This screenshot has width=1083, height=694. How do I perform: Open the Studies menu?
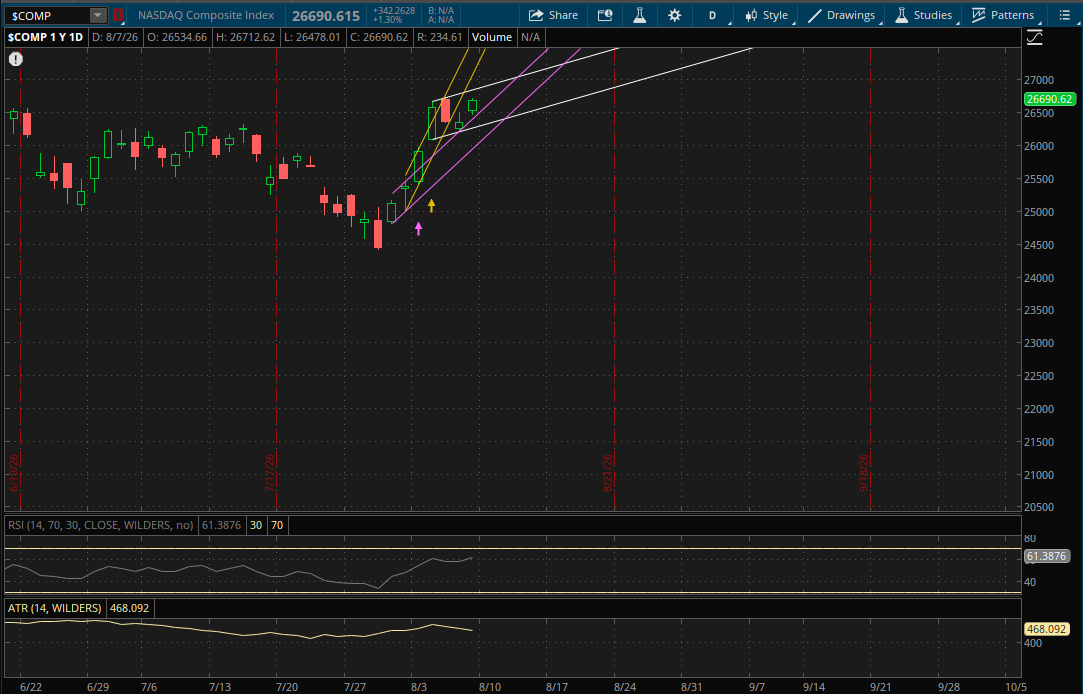(x=923, y=15)
